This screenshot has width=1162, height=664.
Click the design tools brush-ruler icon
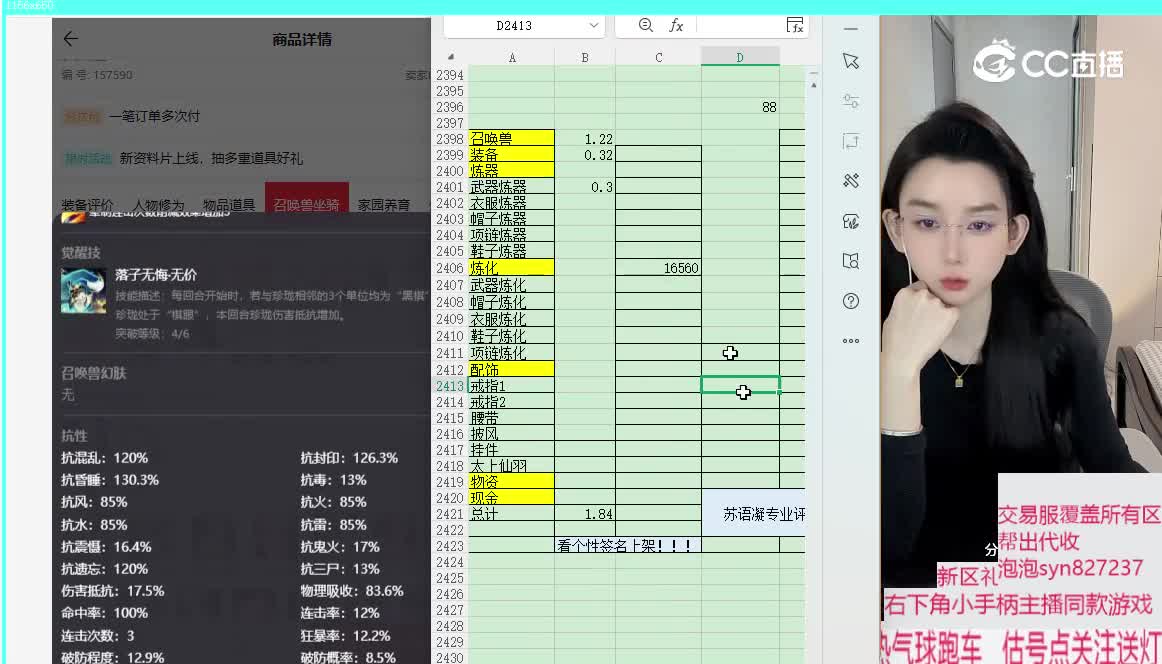pos(851,181)
